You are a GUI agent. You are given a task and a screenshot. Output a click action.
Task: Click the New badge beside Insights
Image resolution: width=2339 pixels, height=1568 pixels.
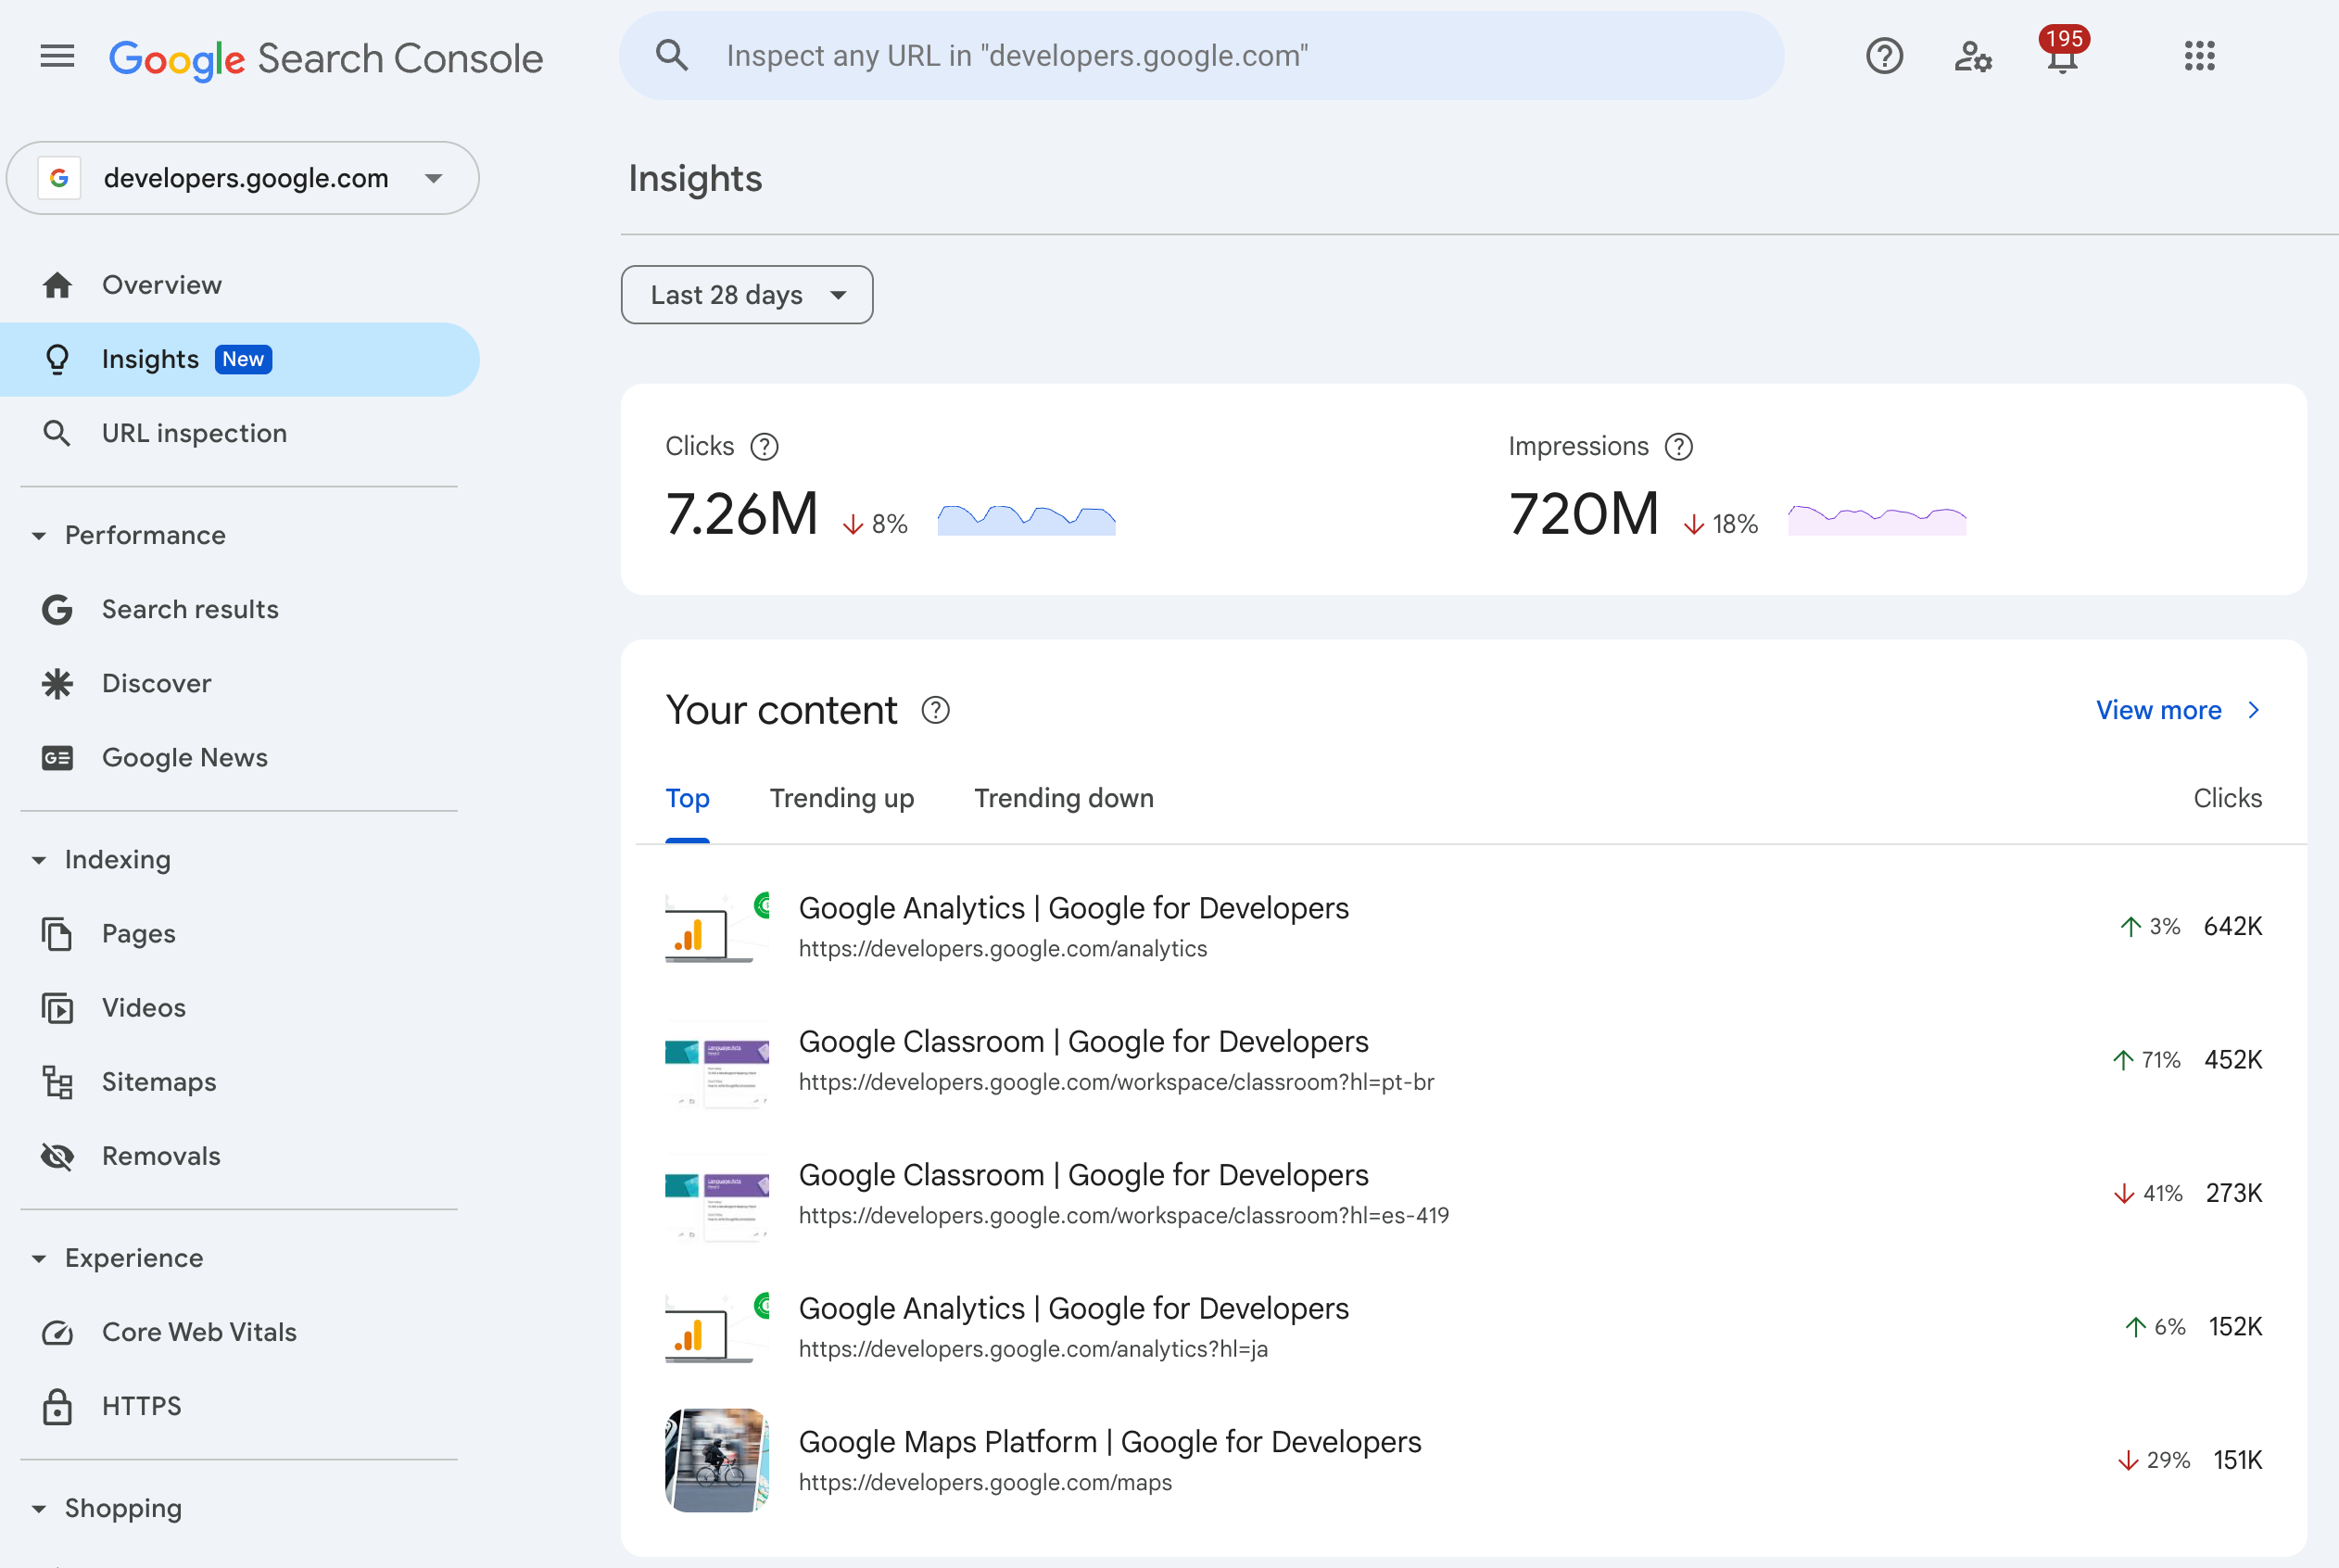point(243,359)
